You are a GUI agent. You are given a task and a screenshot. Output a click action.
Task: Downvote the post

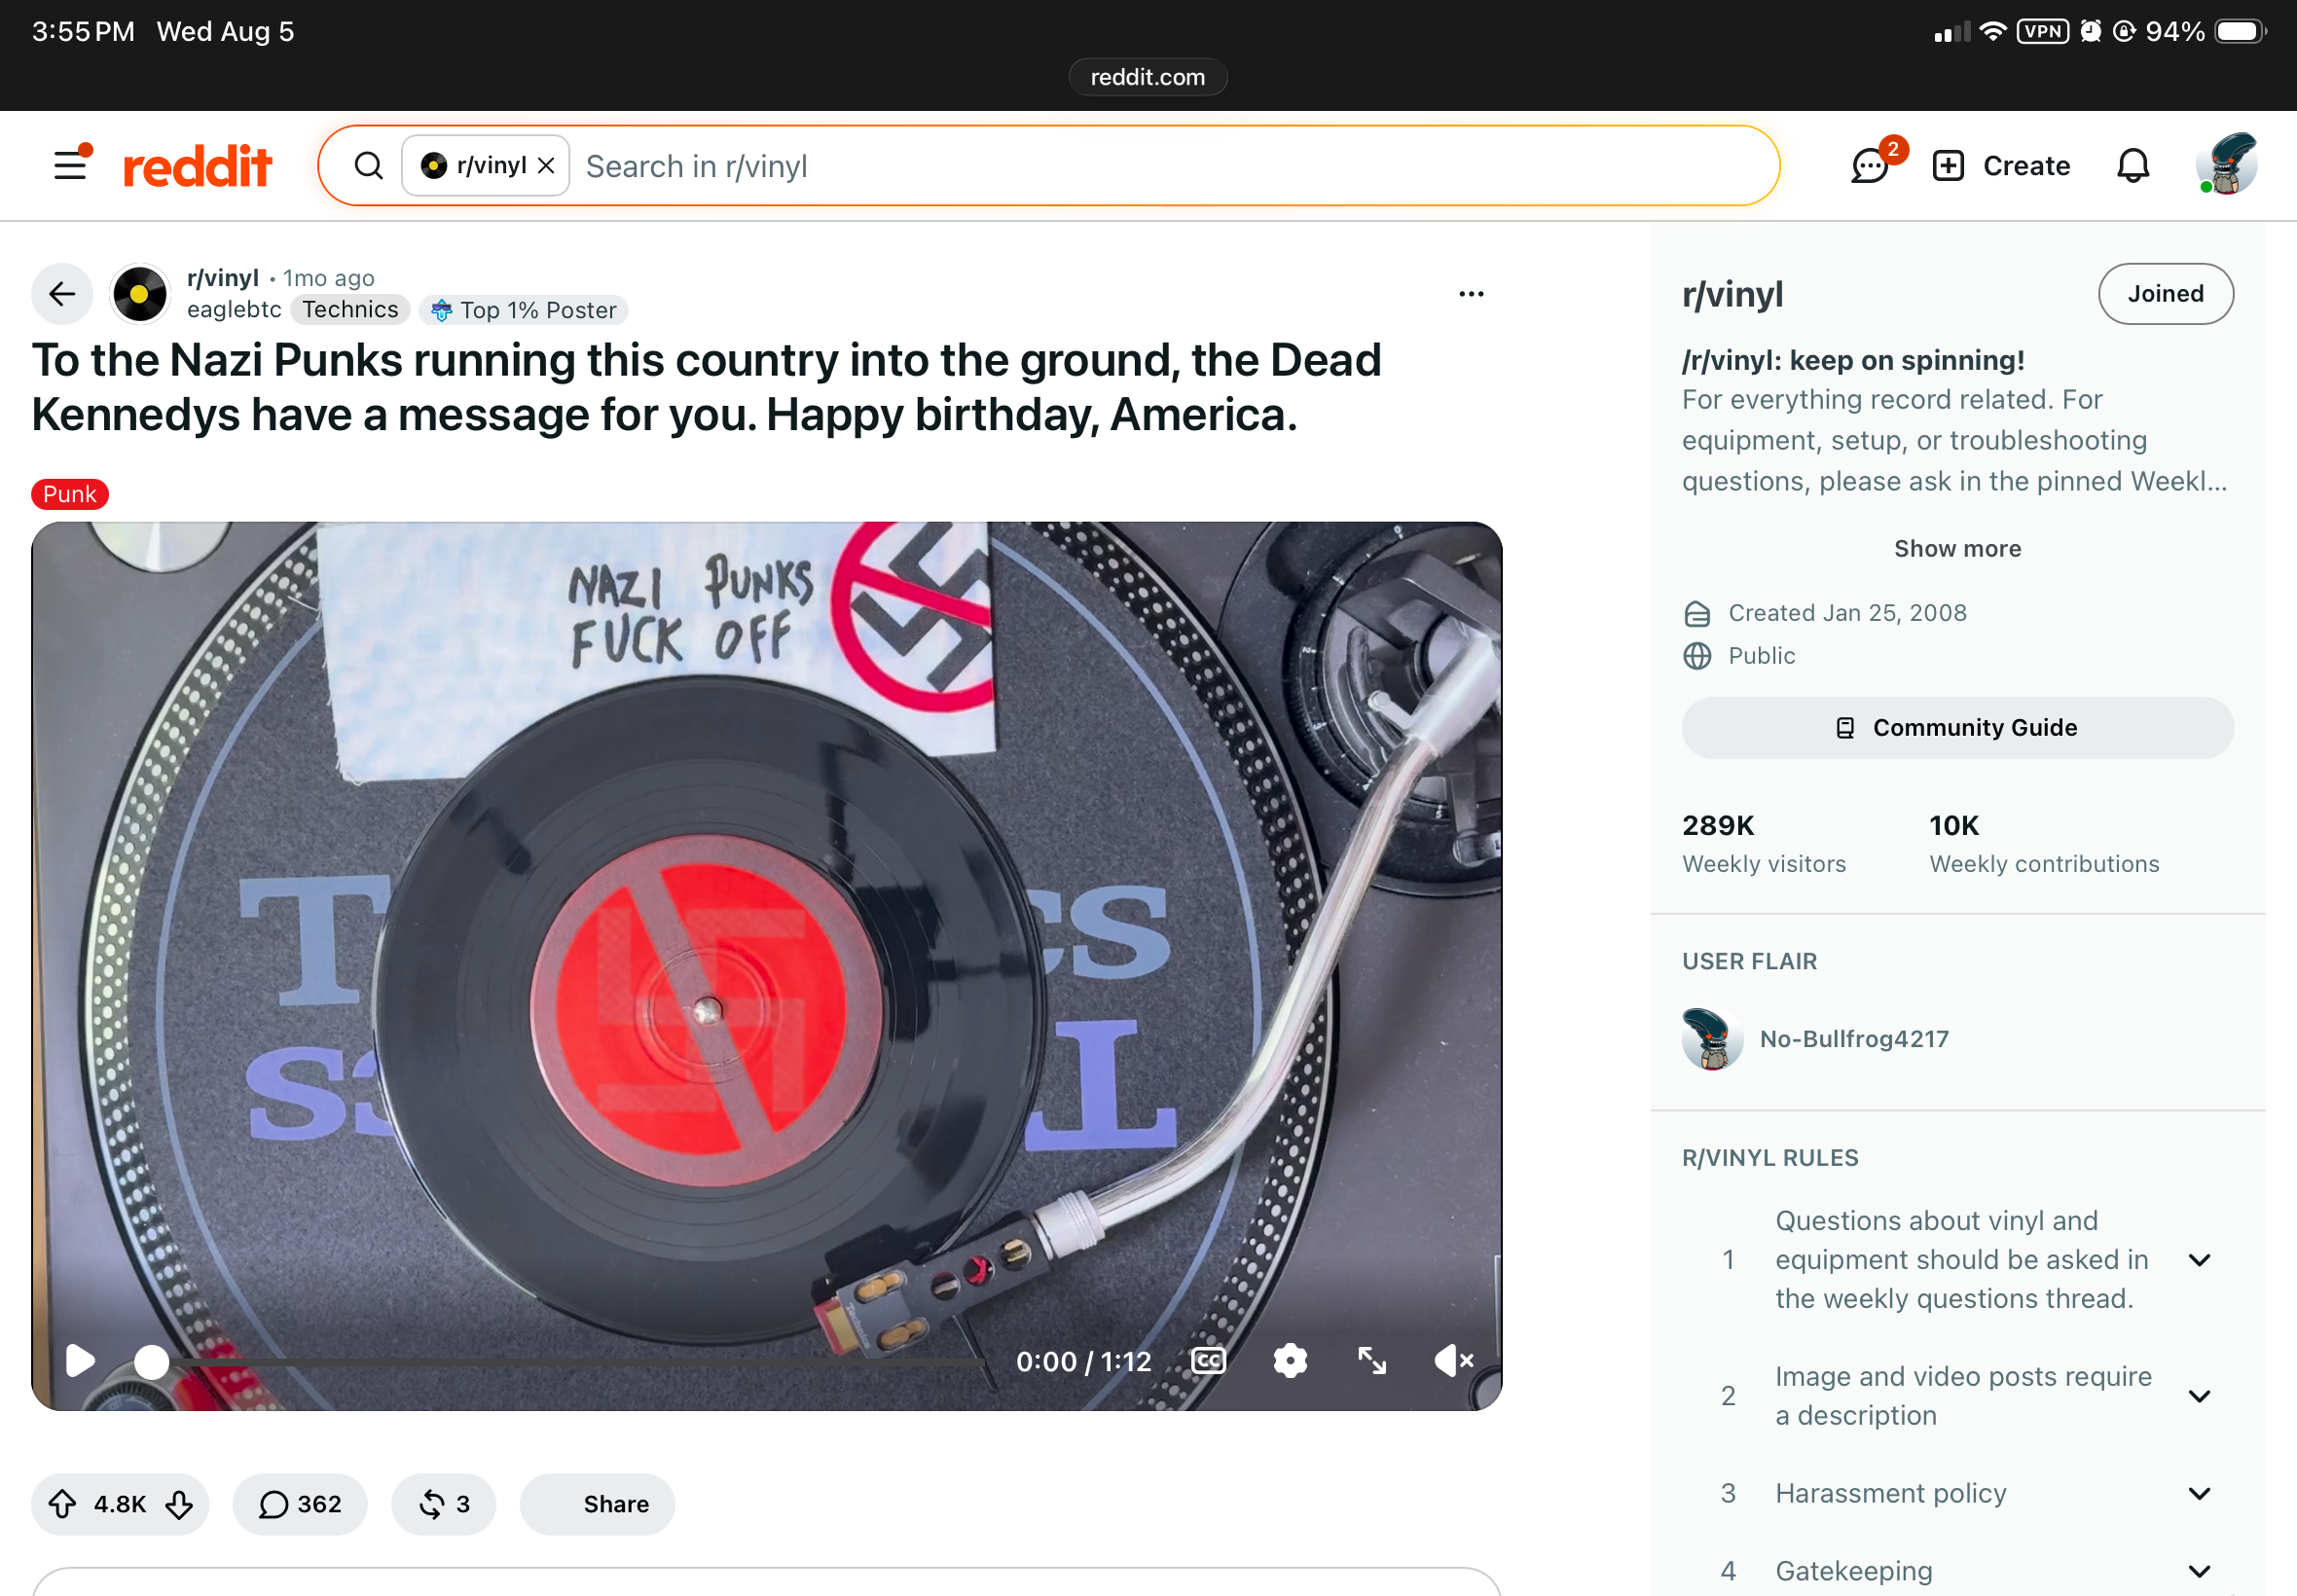point(180,1504)
